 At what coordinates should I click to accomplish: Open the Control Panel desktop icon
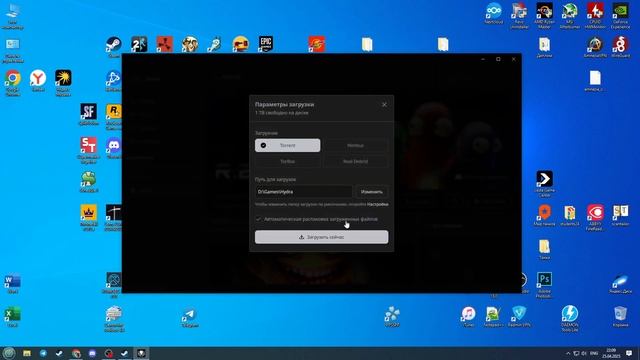(x=13, y=50)
